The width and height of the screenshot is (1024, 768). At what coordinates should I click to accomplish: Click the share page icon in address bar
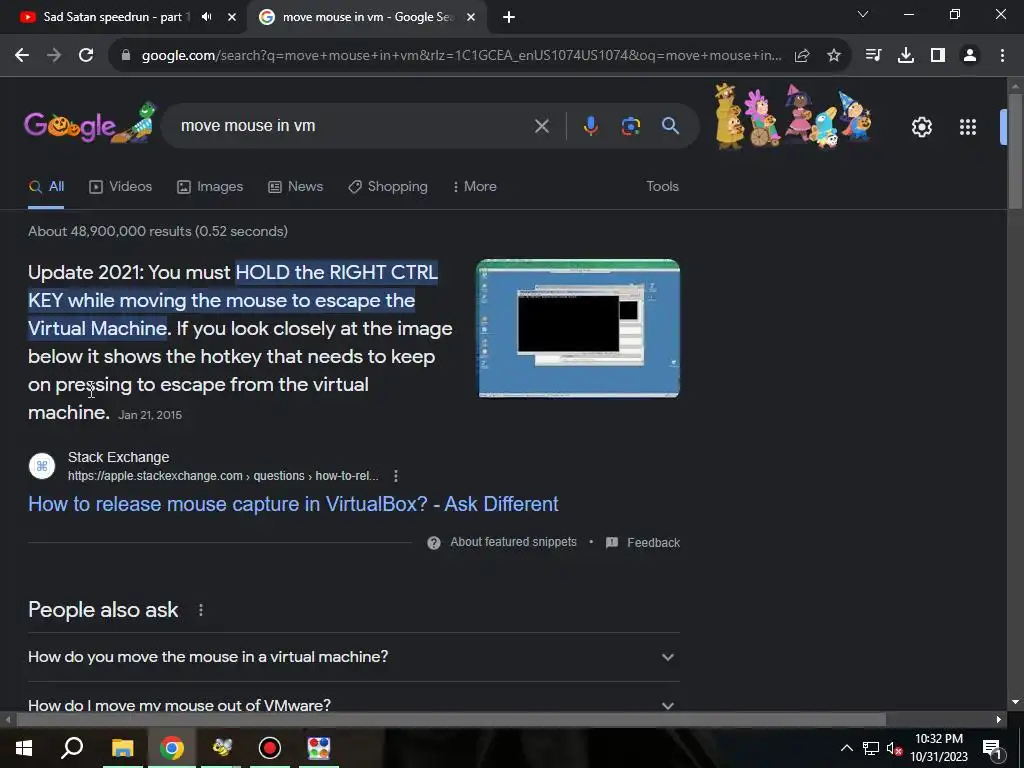pos(802,56)
